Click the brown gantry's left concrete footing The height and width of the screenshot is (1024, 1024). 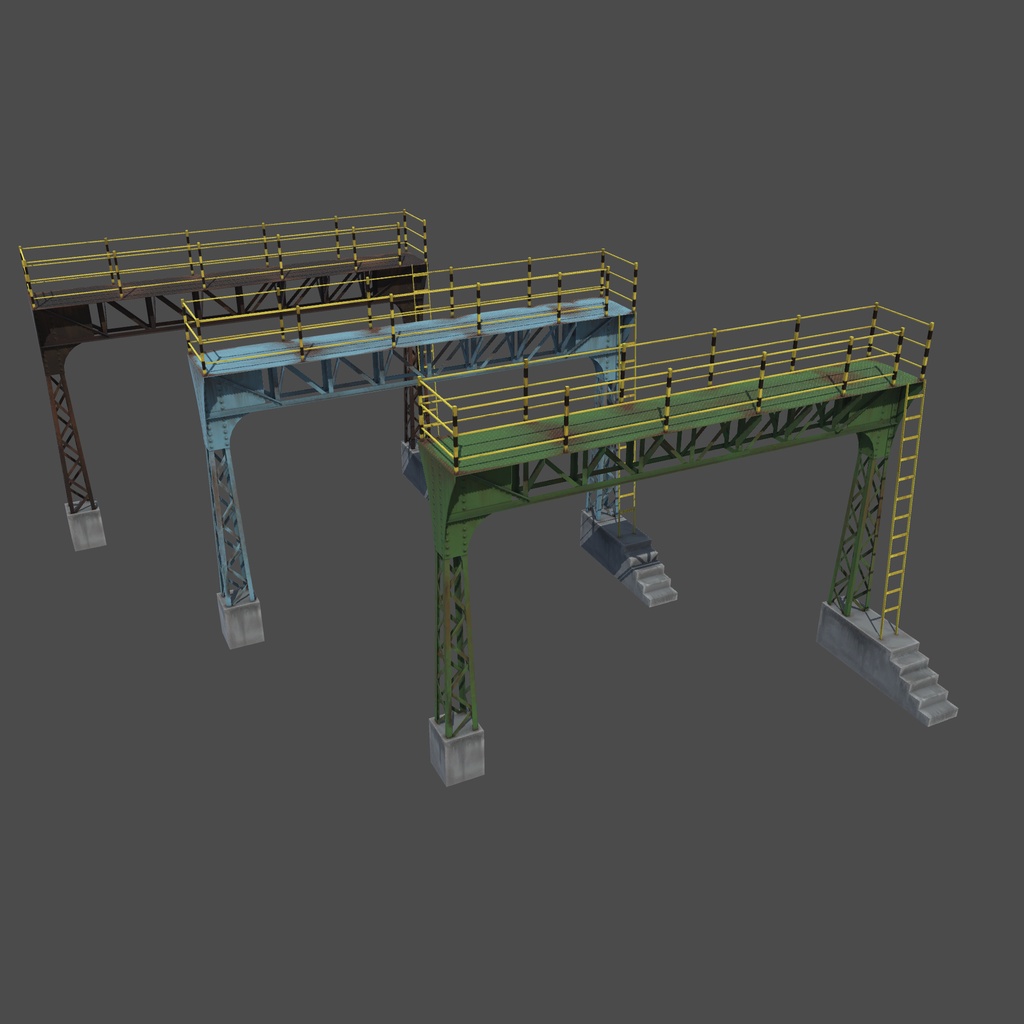(x=85, y=526)
